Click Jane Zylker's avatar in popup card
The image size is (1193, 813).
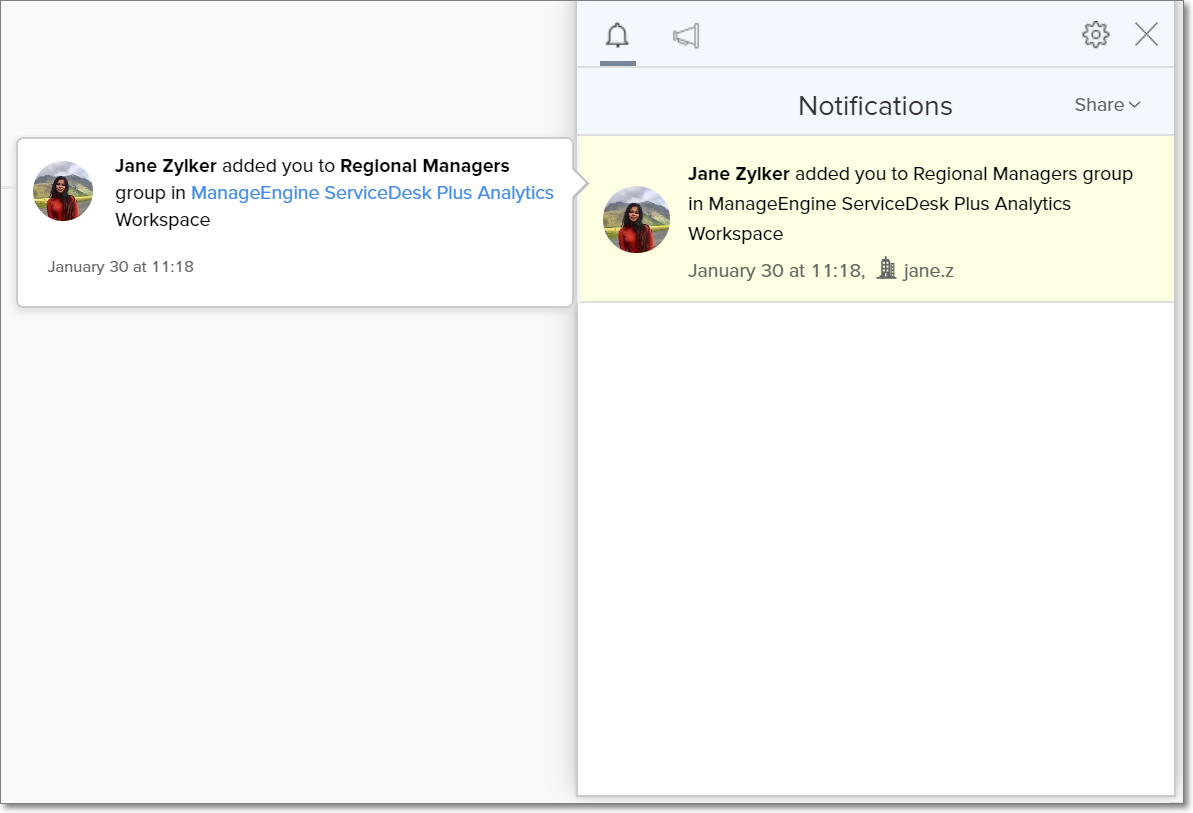pyautogui.click(x=63, y=191)
